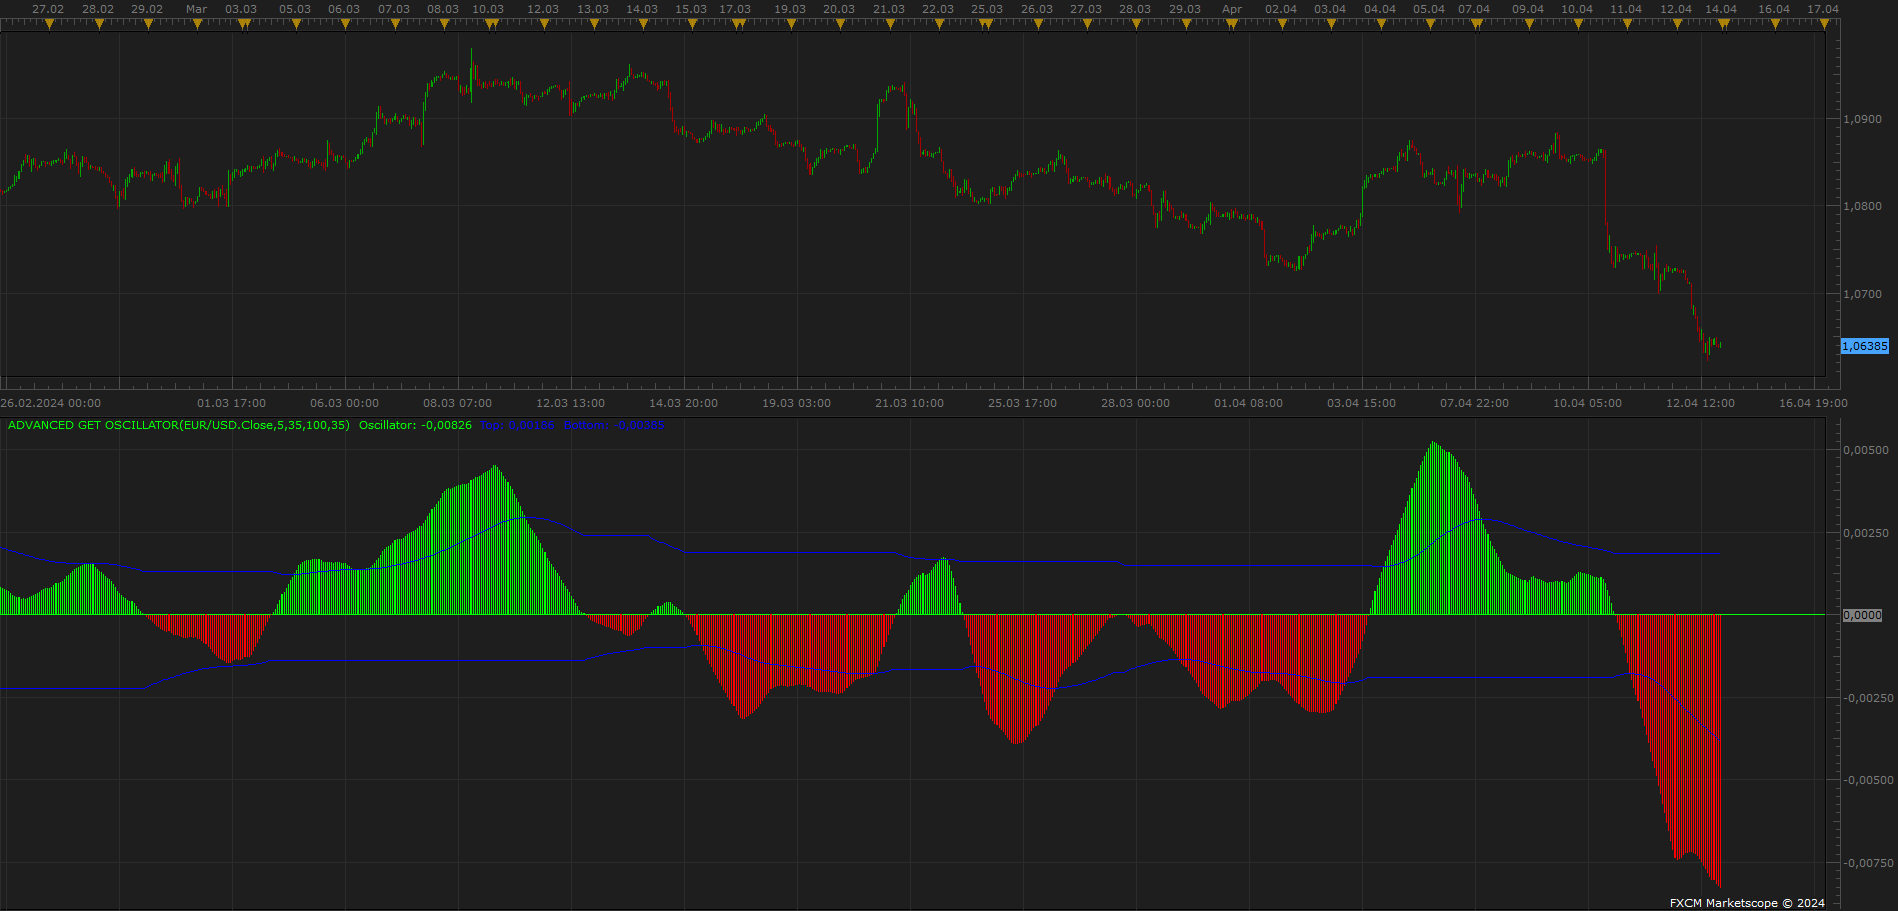Click the current price tag 1,06385
Screen dimensions: 1898x911
[x=1865, y=346]
